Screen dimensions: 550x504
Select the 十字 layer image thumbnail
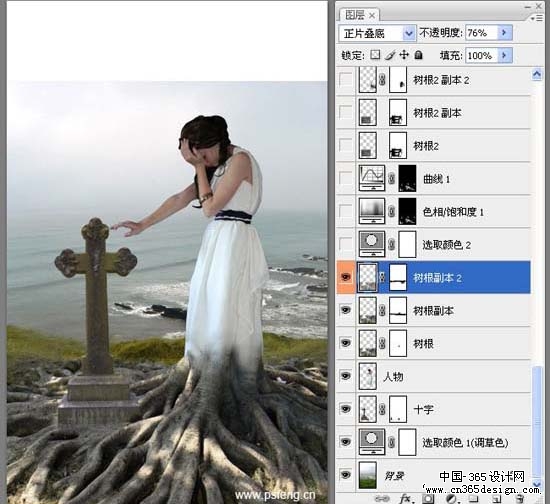coord(368,409)
